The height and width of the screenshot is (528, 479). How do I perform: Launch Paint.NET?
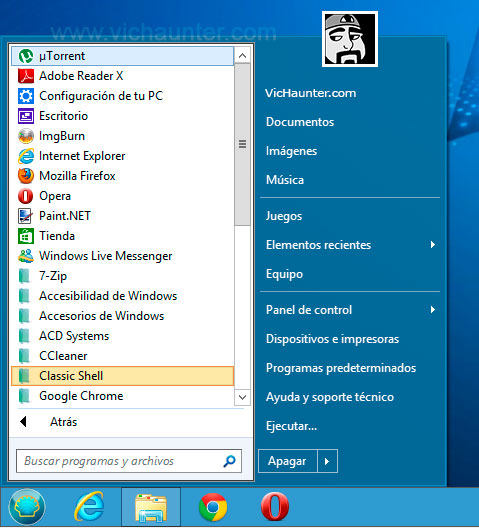[122, 216]
